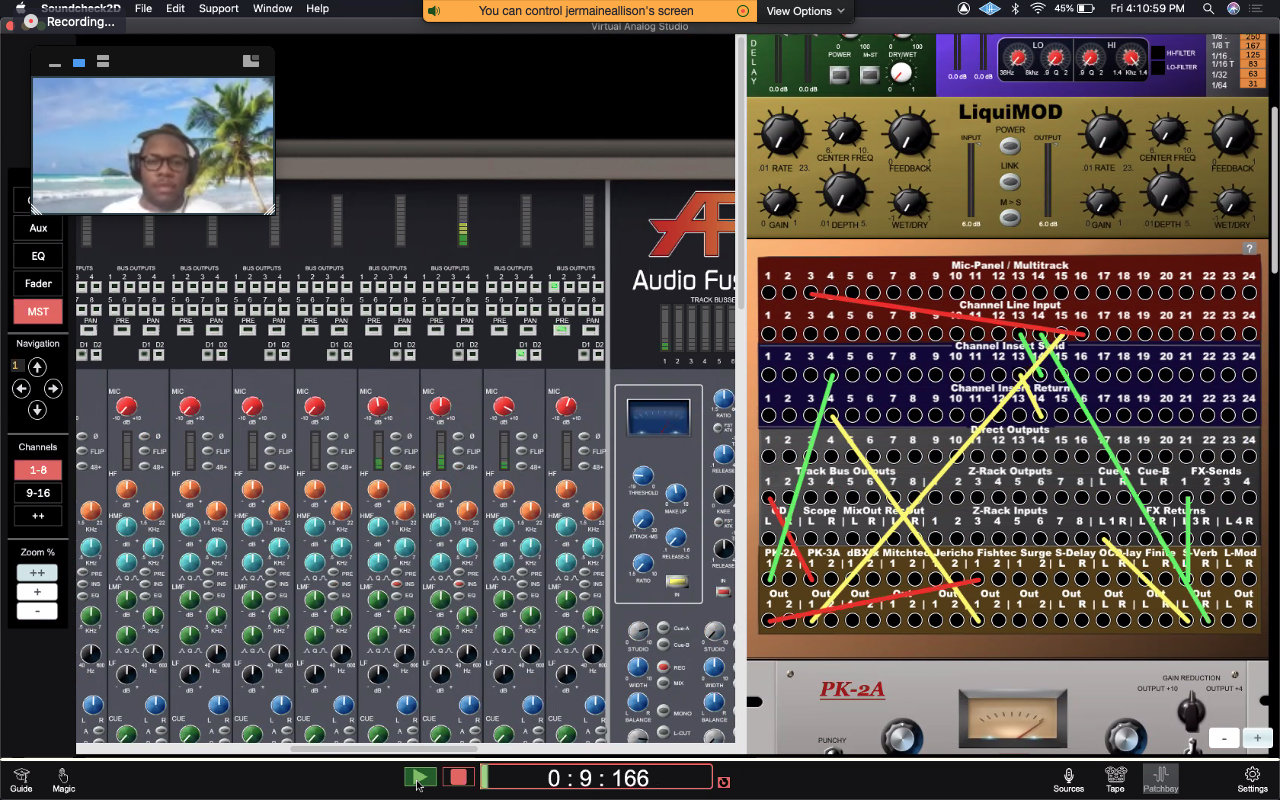
Task: Switch to channels 9-16
Action: [x=37, y=492]
